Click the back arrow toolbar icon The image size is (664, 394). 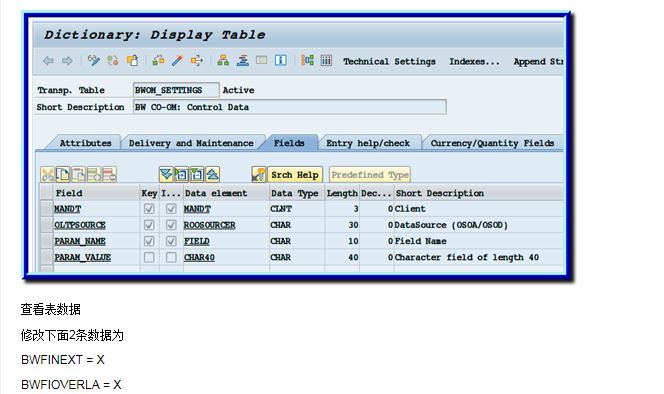(x=48, y=61)
